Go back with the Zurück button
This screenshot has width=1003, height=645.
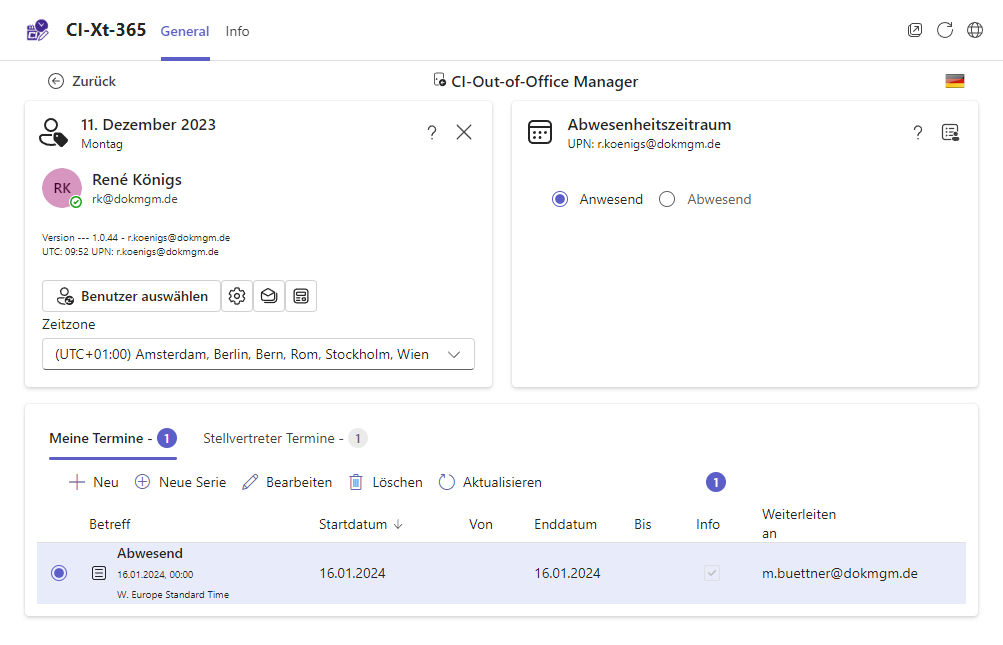click(82, 81)
